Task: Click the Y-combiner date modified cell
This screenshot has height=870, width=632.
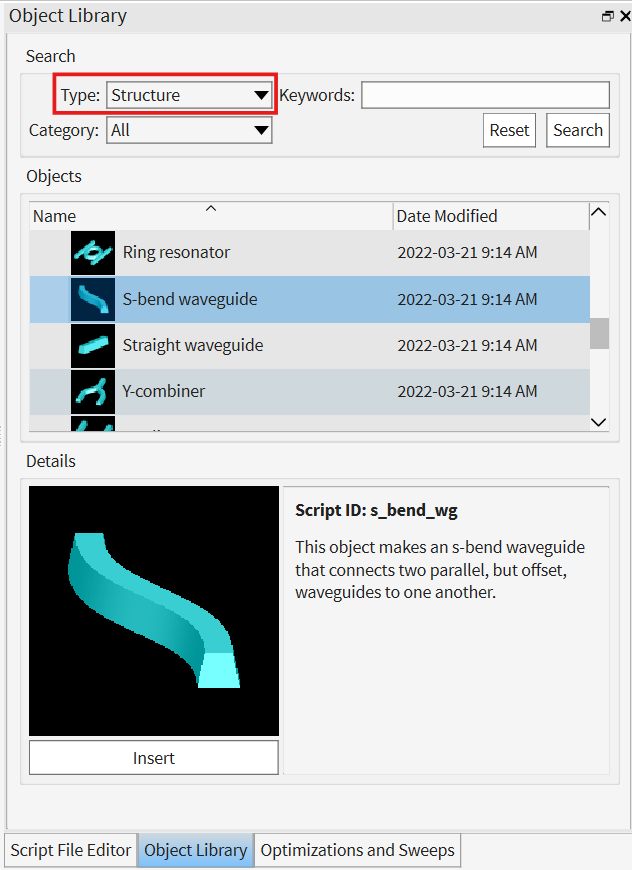Action: (x=467, y=392)
